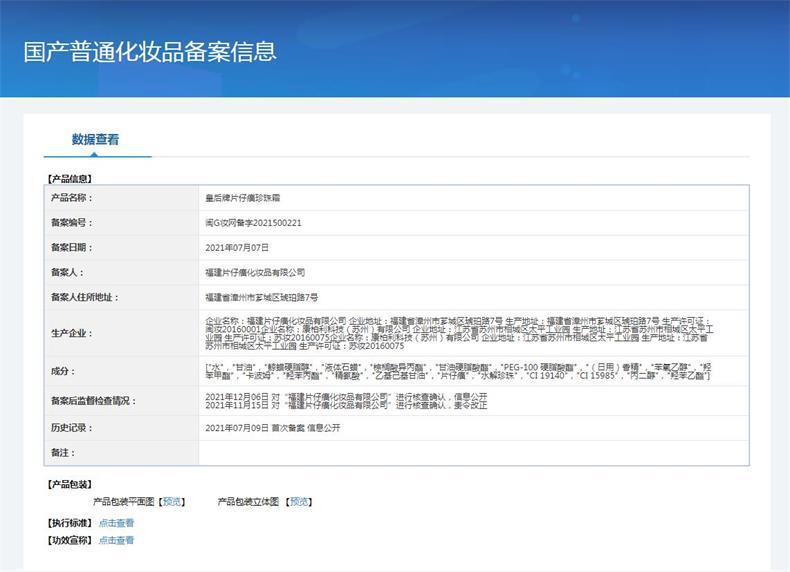Select product name value 皇后牌片仔癀珍珠霜
Screen dimensions: 790x572
pyautogui.click(x=243, y=198)
